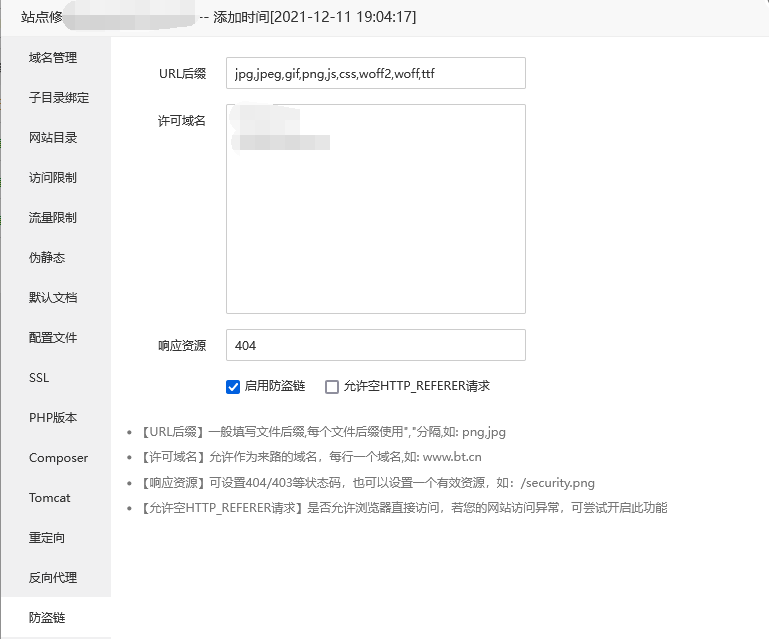Image resolution: width=769 pixels, height=639 pixels.
Task: Click the 响应资源 input with 404
Action: click(376, 345)
